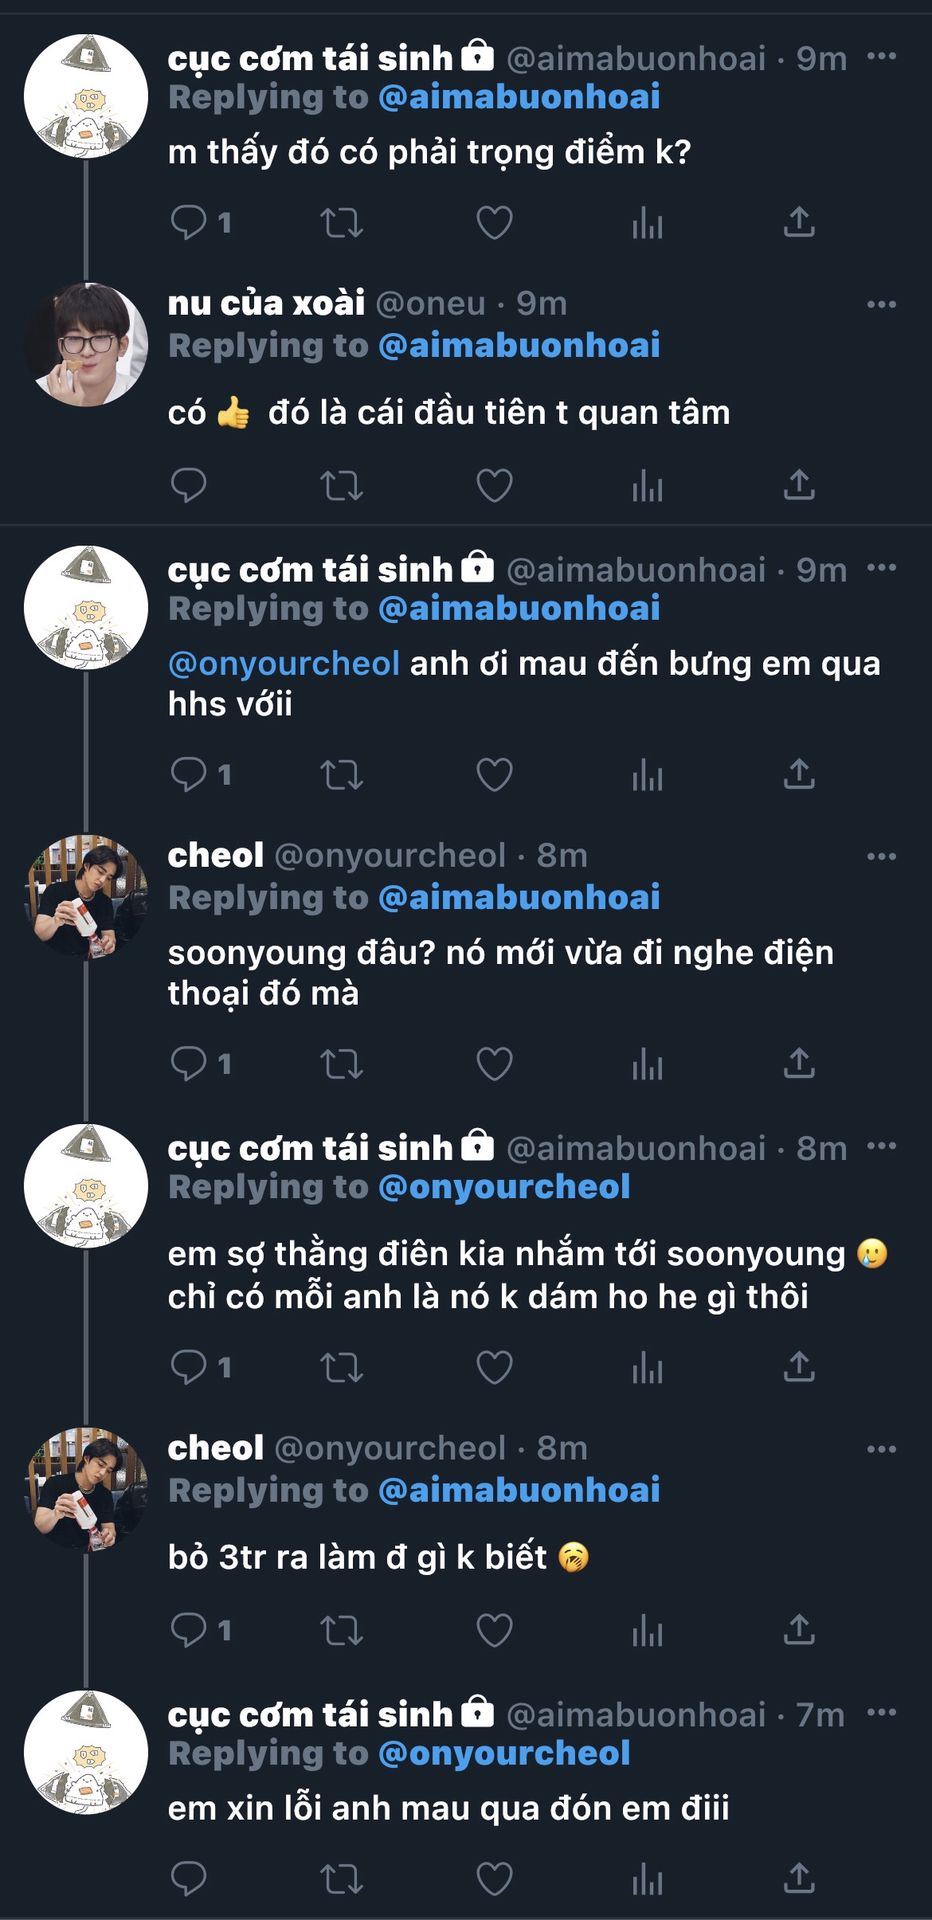Open more options on "em xin lỗi" tweet
This screenshot has height=1920, width=932.
881,1713
